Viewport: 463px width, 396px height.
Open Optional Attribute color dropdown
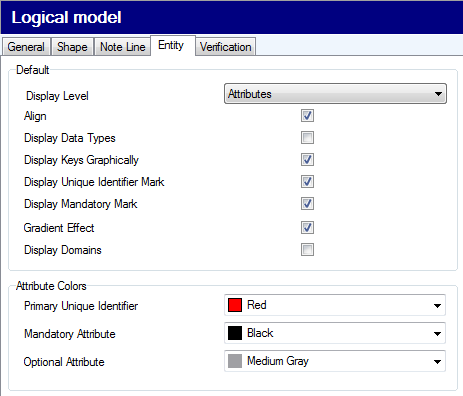(x=335, y=361)
